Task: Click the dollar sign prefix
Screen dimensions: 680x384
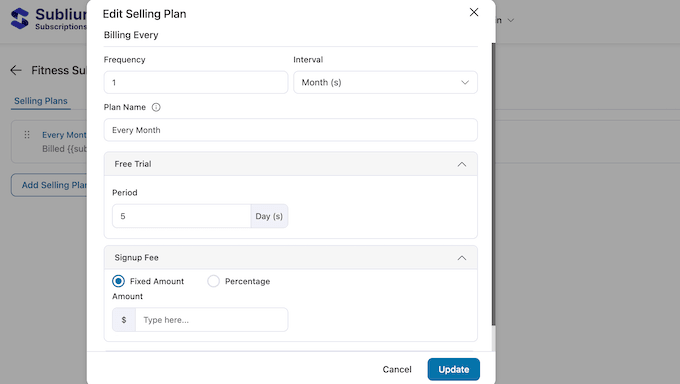Action: click(x=124, y=320)
